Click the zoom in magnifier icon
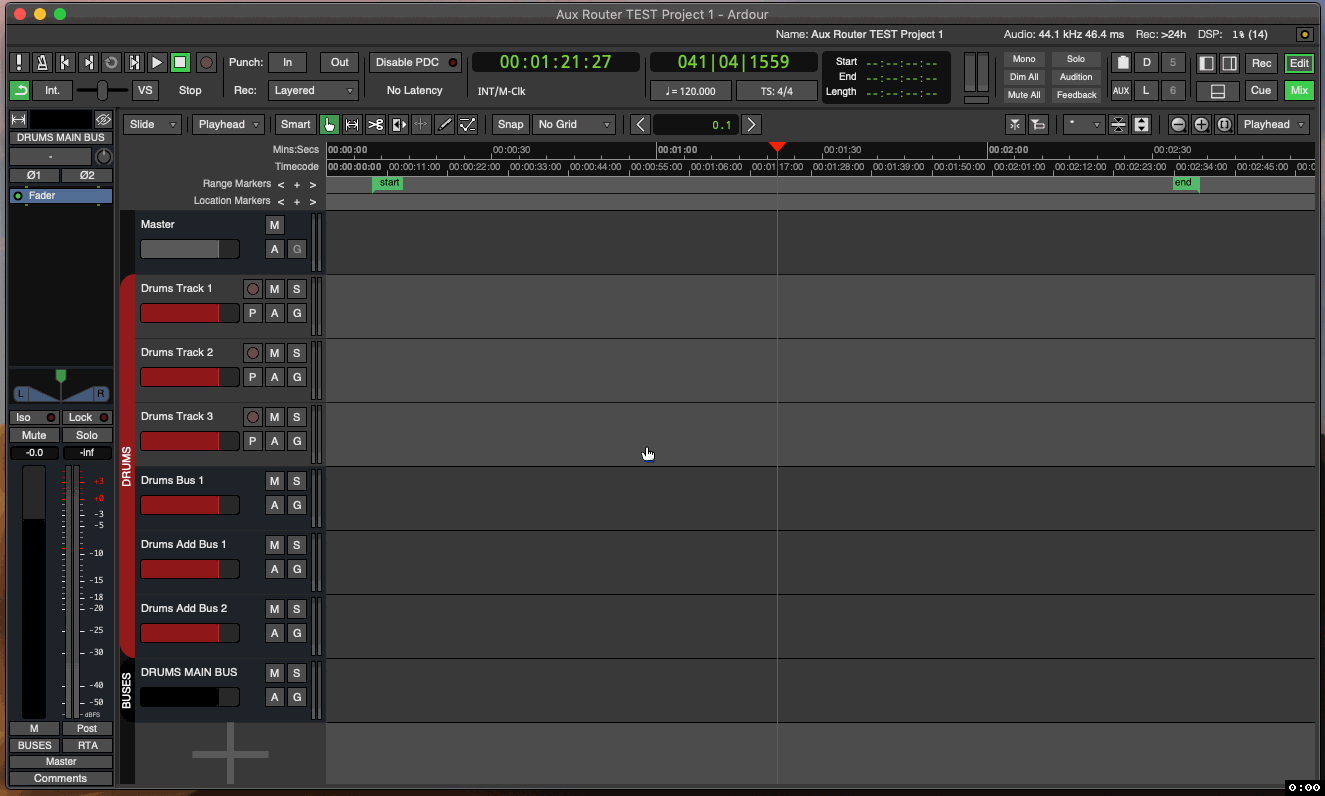The image size is (1325, 796). (x=1200, y=125)
